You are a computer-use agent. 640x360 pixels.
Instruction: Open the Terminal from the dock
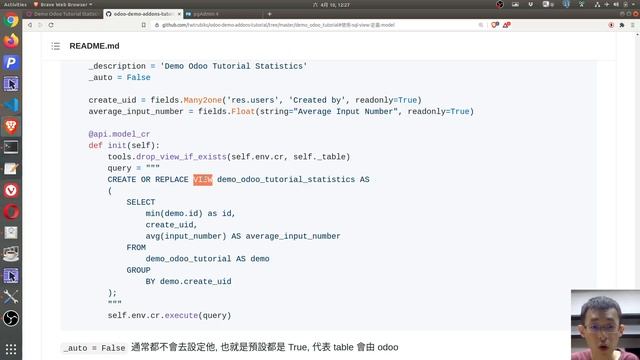click(11, 147)
